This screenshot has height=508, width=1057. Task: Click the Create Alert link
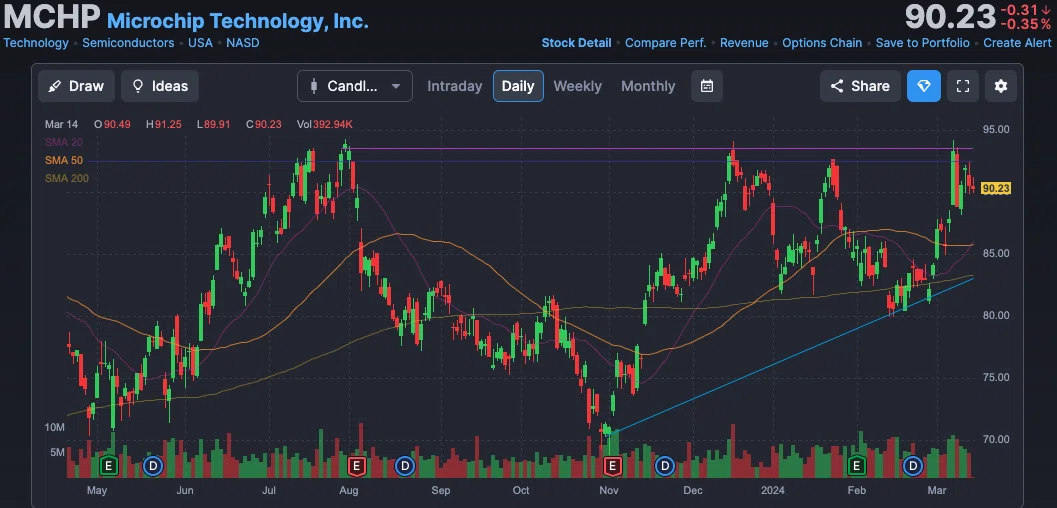tap(1017, 42)
